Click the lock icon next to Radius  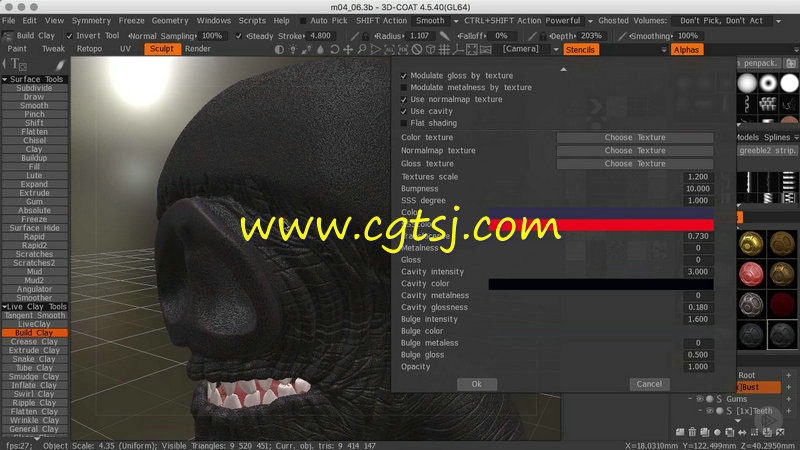(x=365, y=36)
